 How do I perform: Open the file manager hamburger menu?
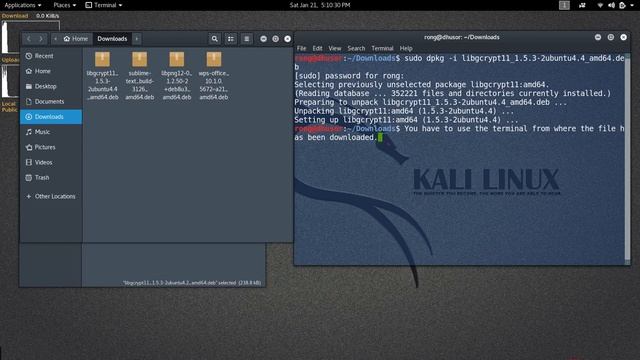(247, 39)
